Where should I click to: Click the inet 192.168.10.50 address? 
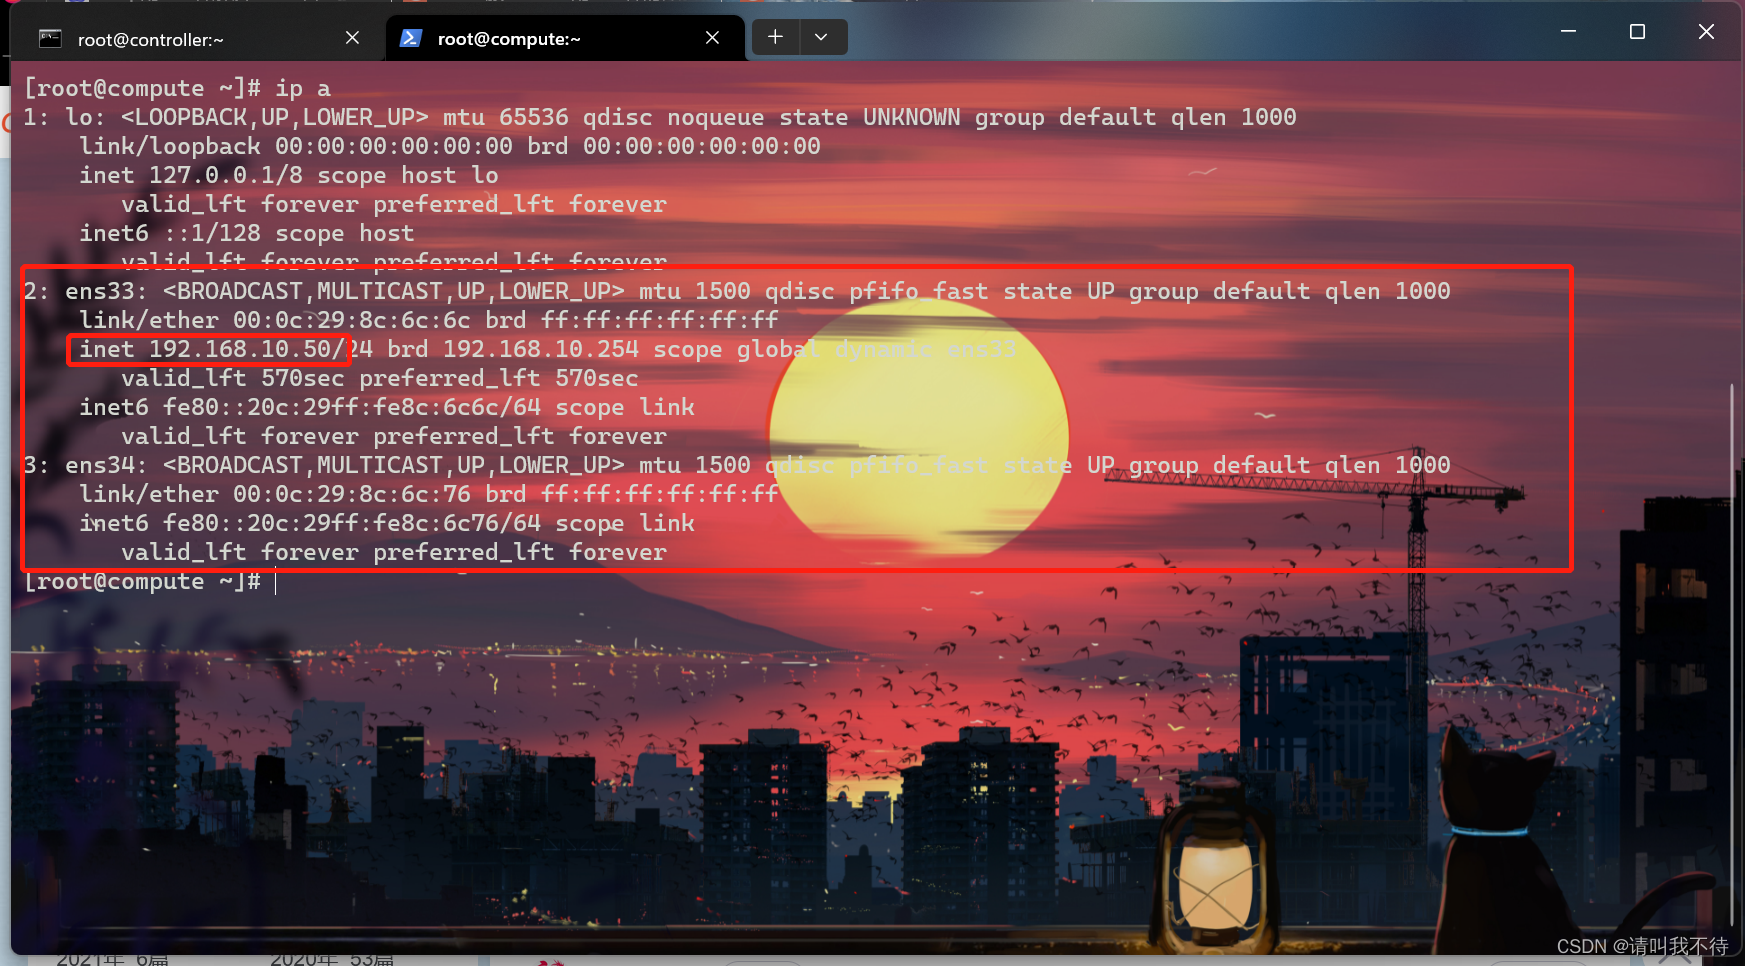246,349
